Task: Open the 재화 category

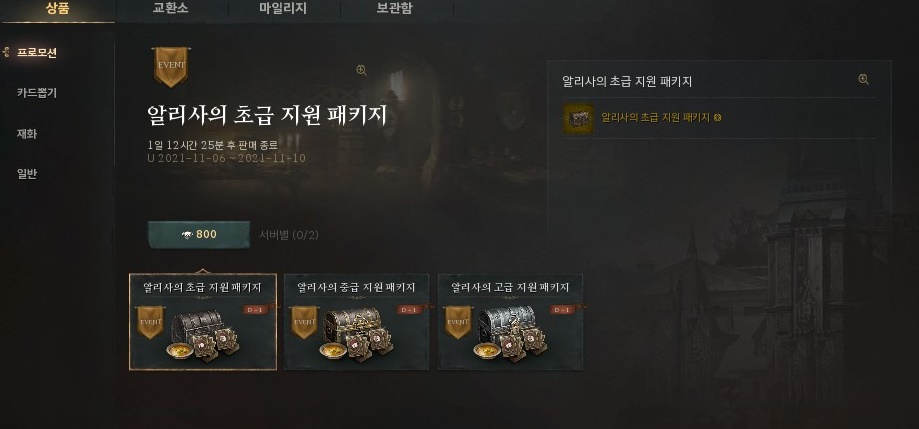Action: 27,134
